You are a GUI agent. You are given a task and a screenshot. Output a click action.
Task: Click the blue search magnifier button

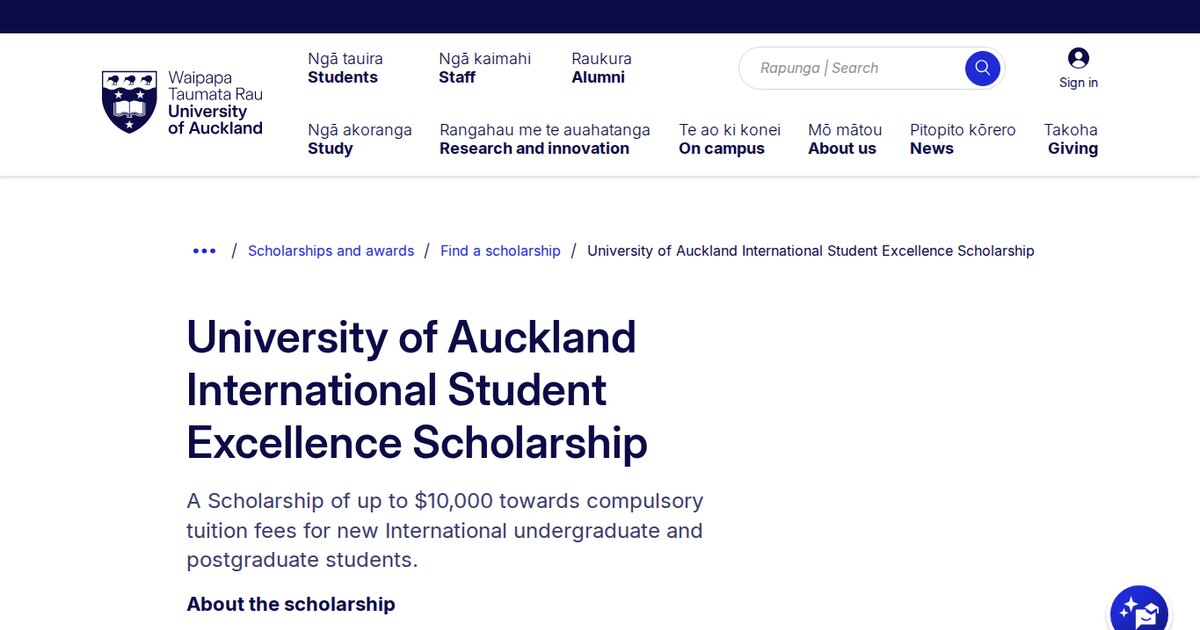(x=983, y=68)
